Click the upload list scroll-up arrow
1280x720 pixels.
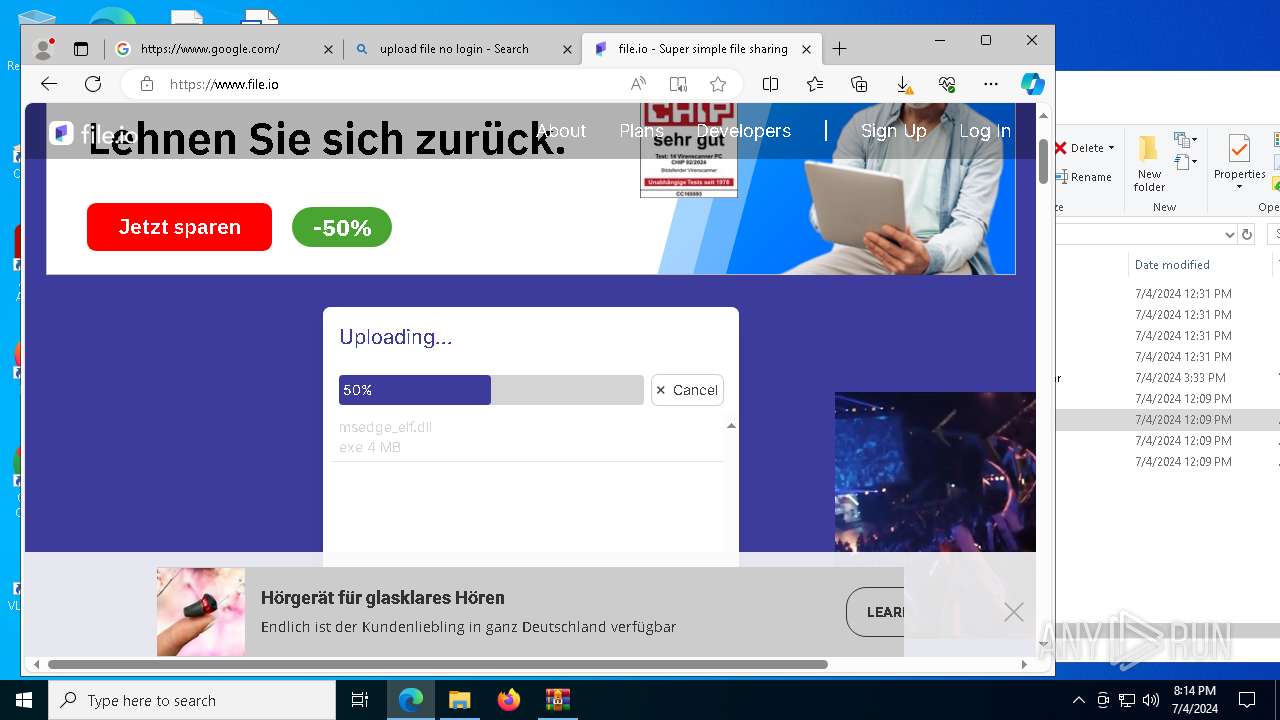(731, 426)
